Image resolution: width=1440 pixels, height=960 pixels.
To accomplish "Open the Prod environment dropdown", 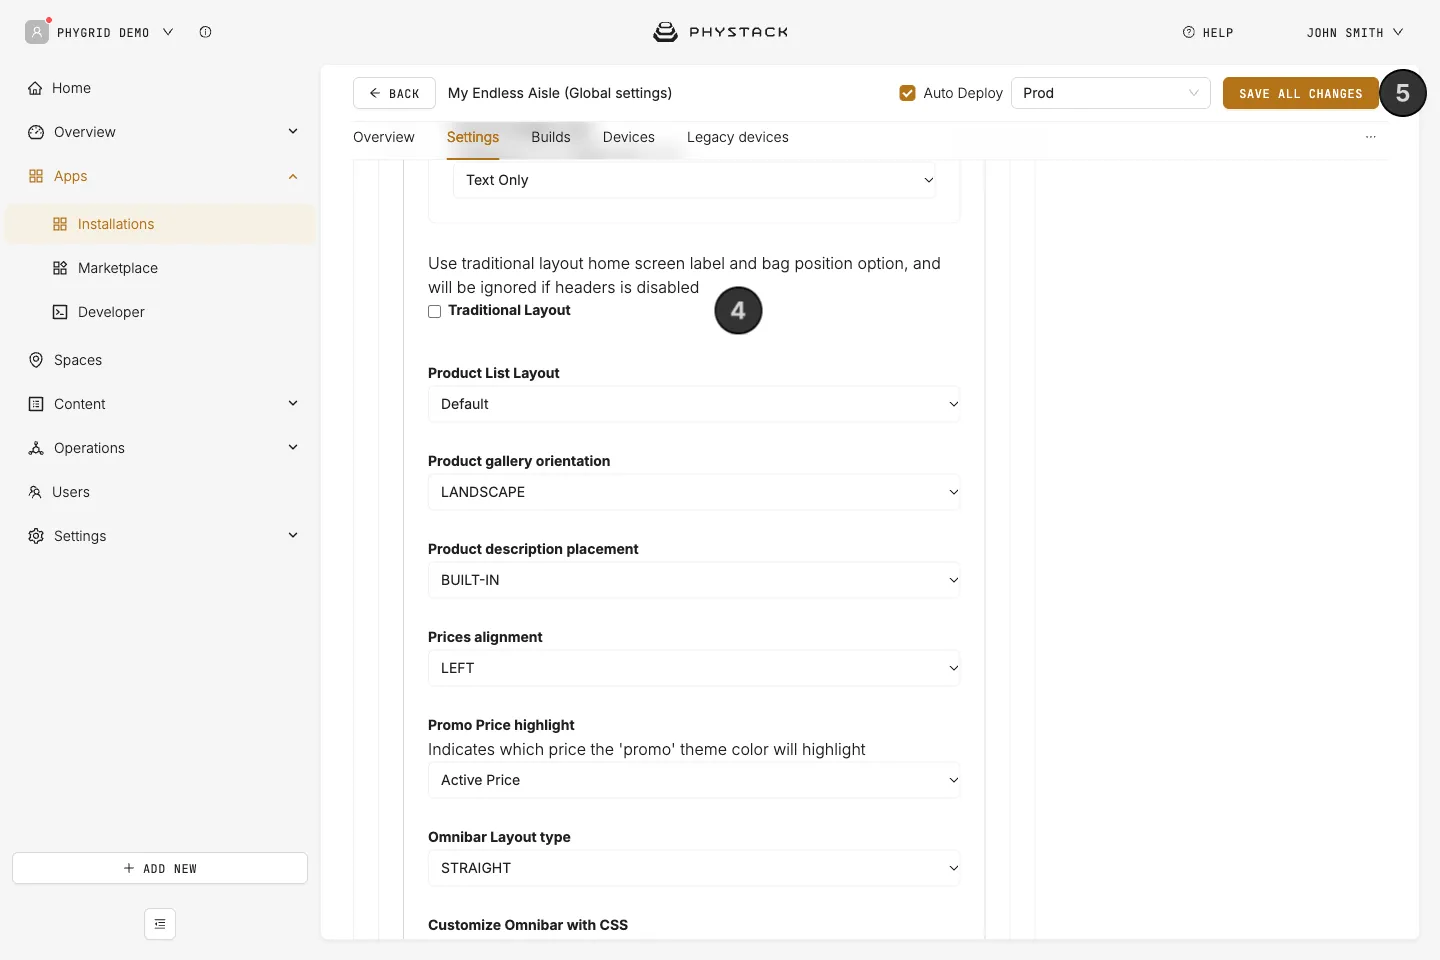I will pos(1111,93).
